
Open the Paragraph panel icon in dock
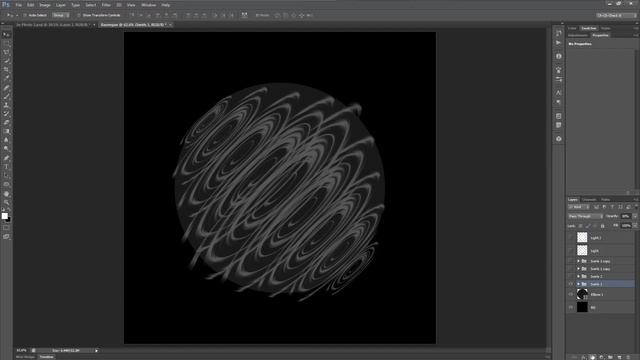(558, 102)
